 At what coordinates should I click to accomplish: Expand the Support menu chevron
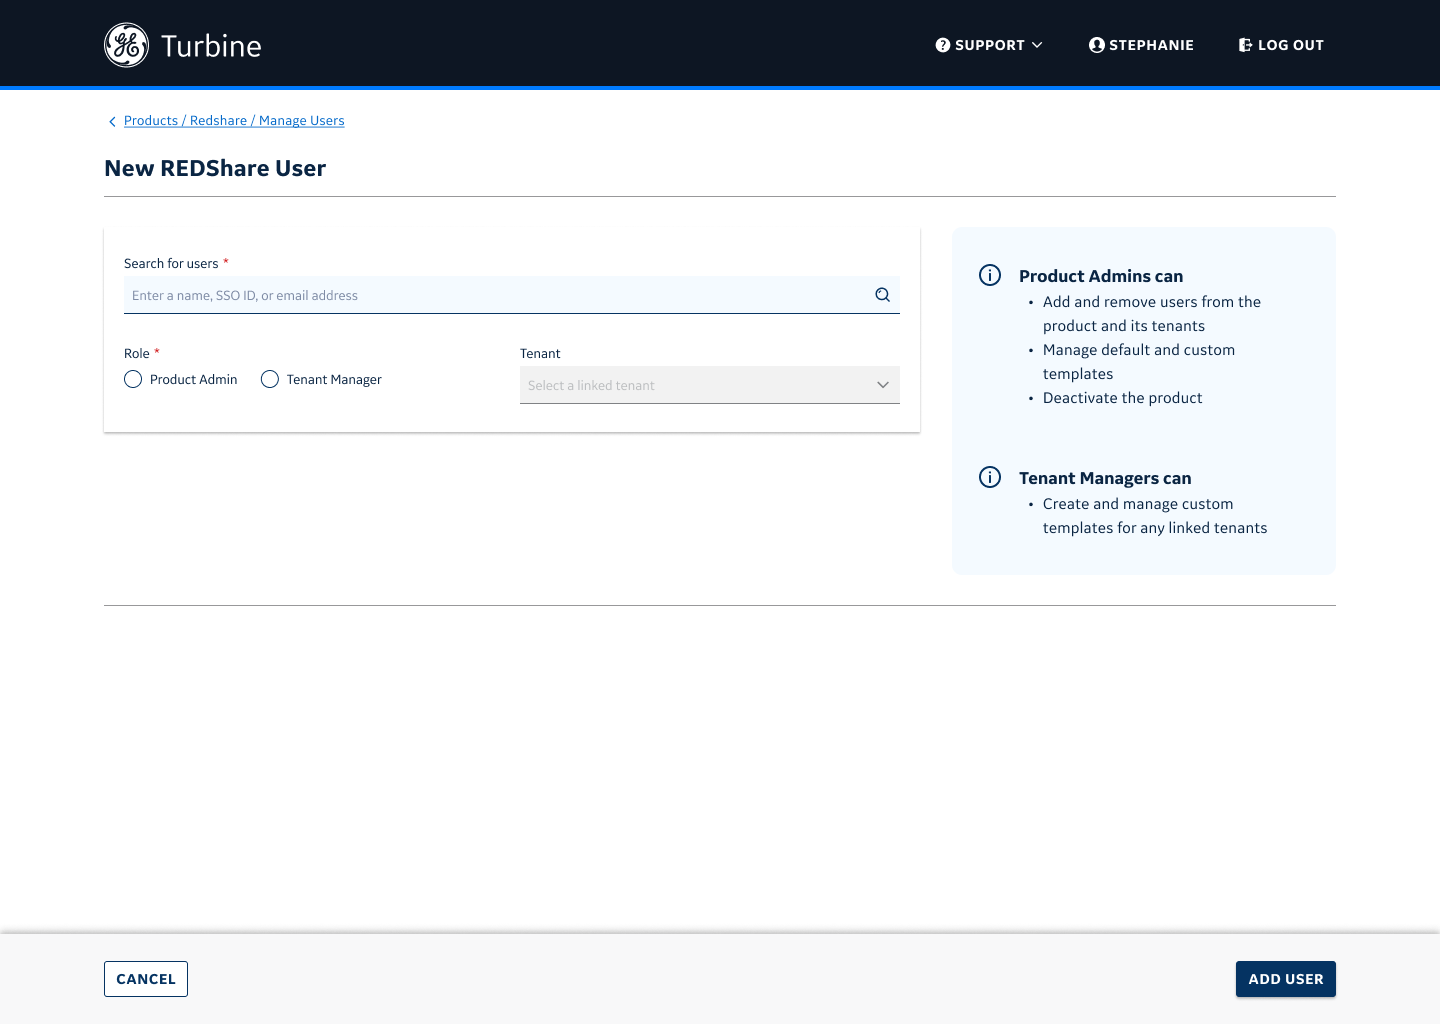pyautogui.click(x=1037, y=45)
